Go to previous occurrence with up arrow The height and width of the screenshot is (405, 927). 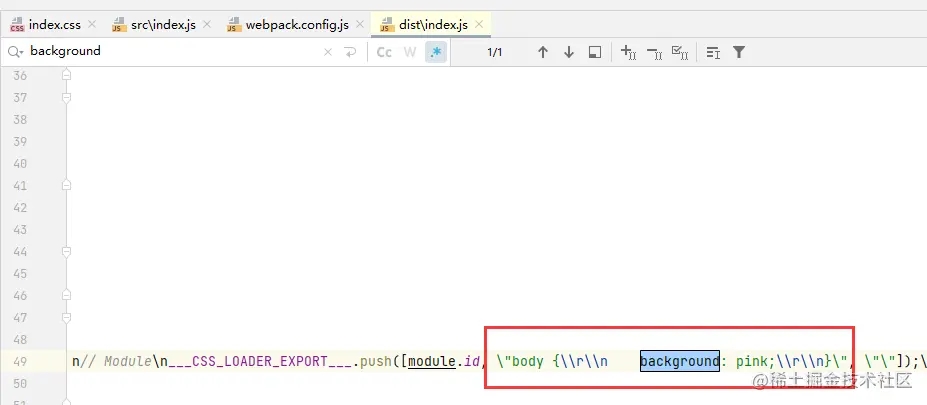point(543,52)
